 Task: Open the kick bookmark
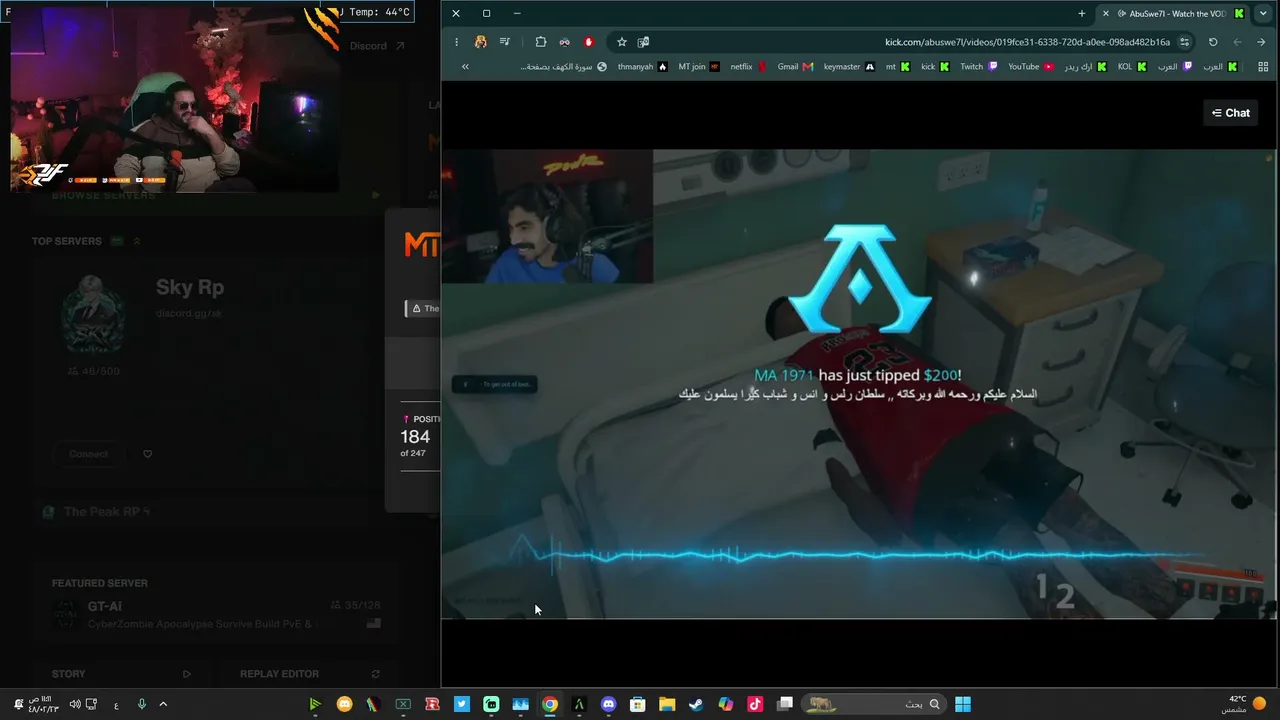(x=935, y=67)
